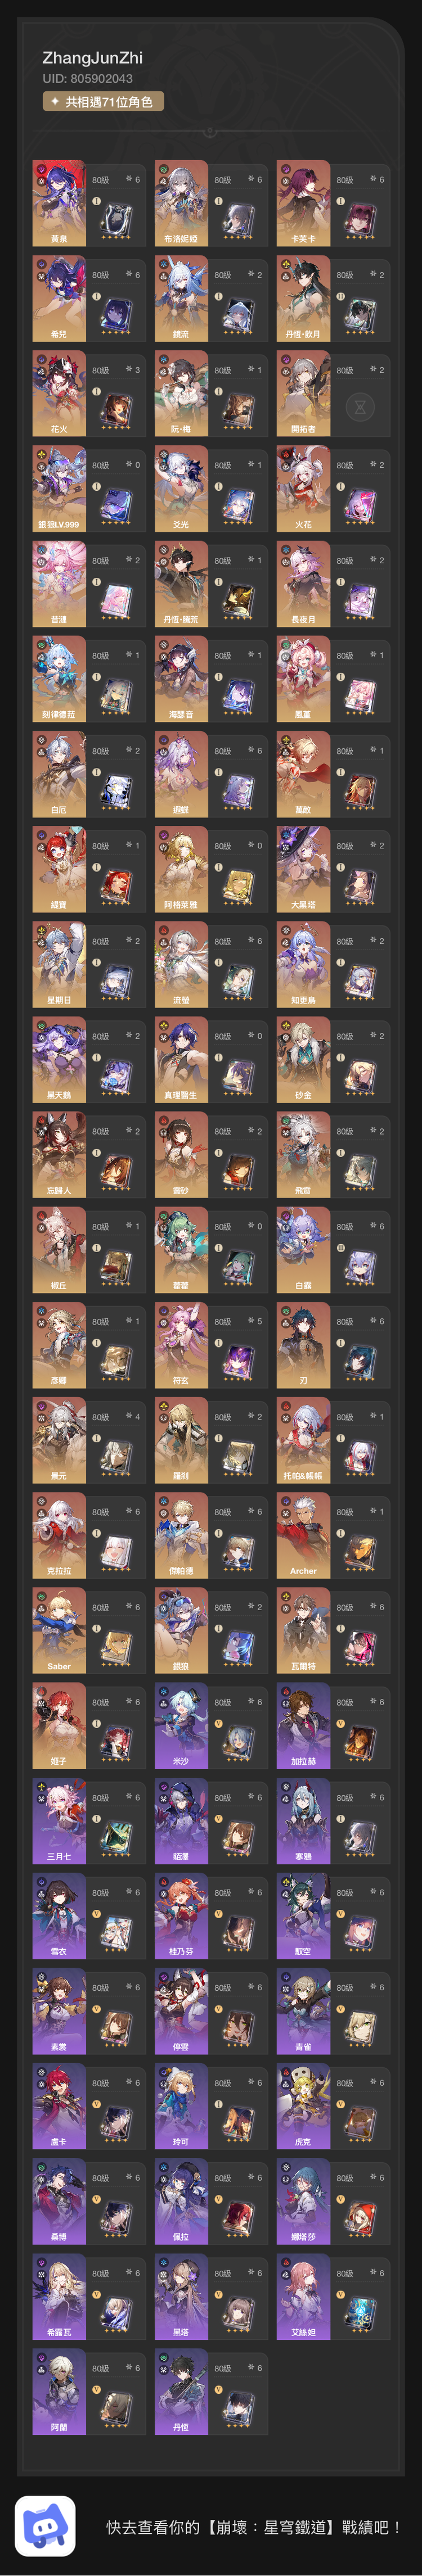Click 卡芙卡's light cone icon

pyautogui.click(x=361, y=220)
